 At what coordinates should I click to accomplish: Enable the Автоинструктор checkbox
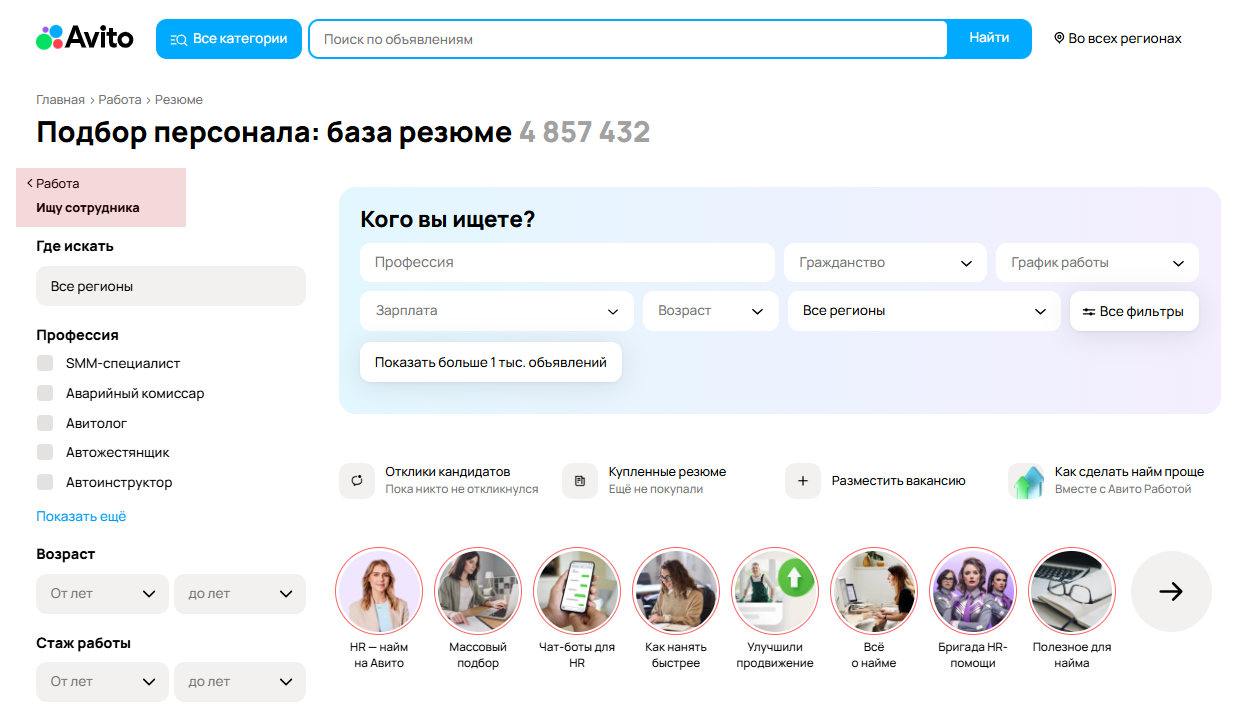point(45,482)
